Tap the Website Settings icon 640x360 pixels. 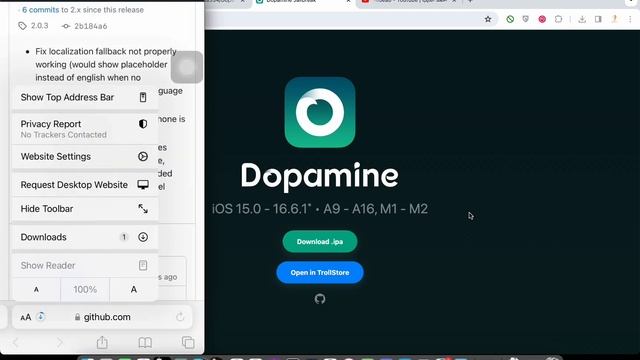click(x=143, y=156)
